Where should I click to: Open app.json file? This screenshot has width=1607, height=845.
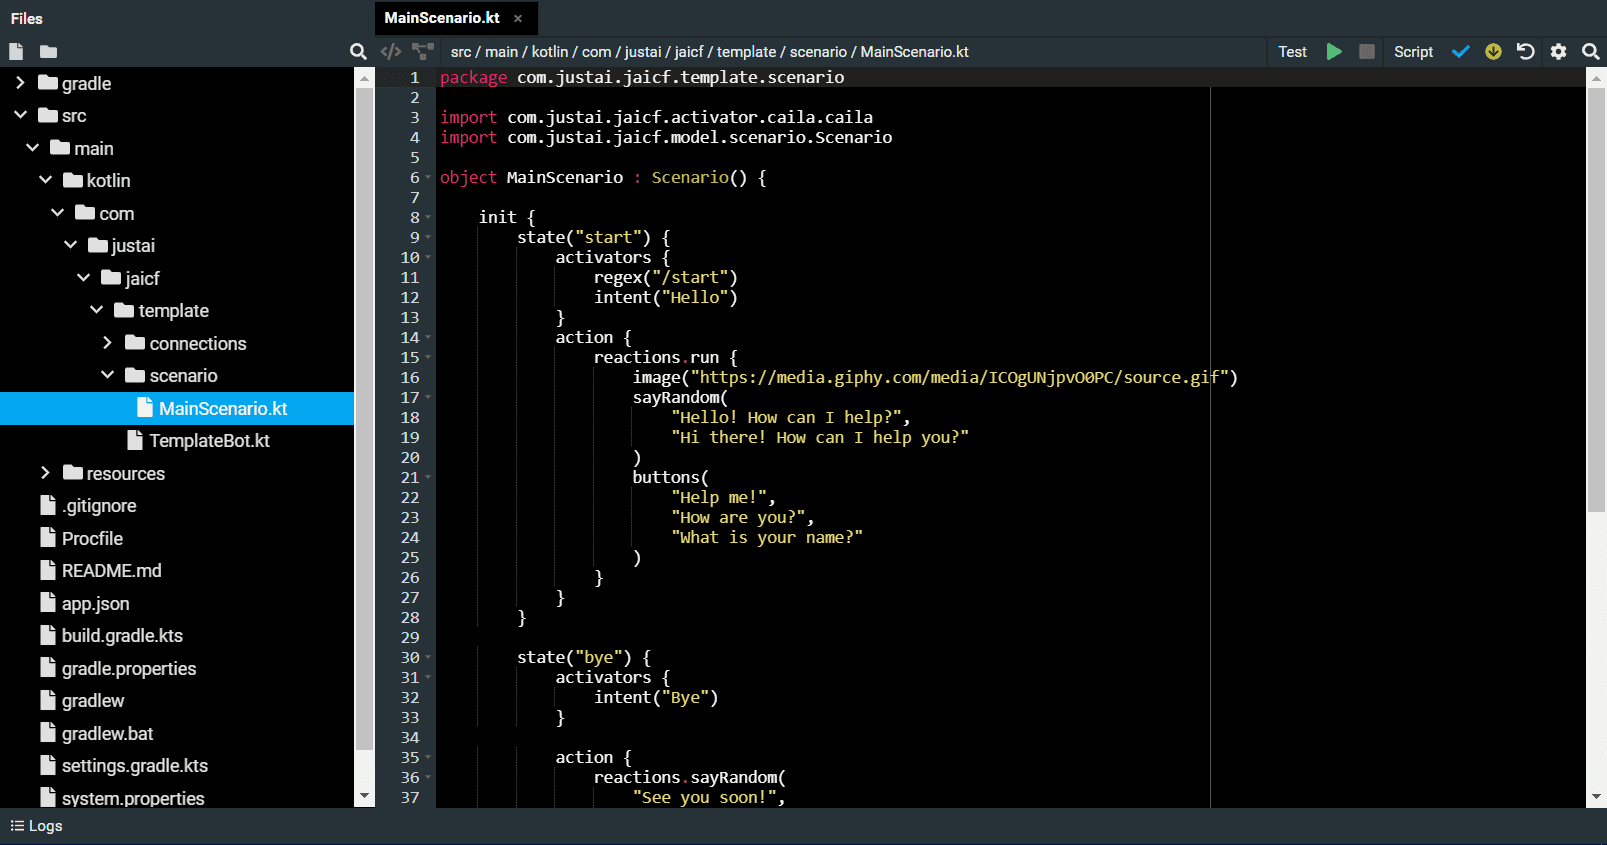(x=95, y=603)
